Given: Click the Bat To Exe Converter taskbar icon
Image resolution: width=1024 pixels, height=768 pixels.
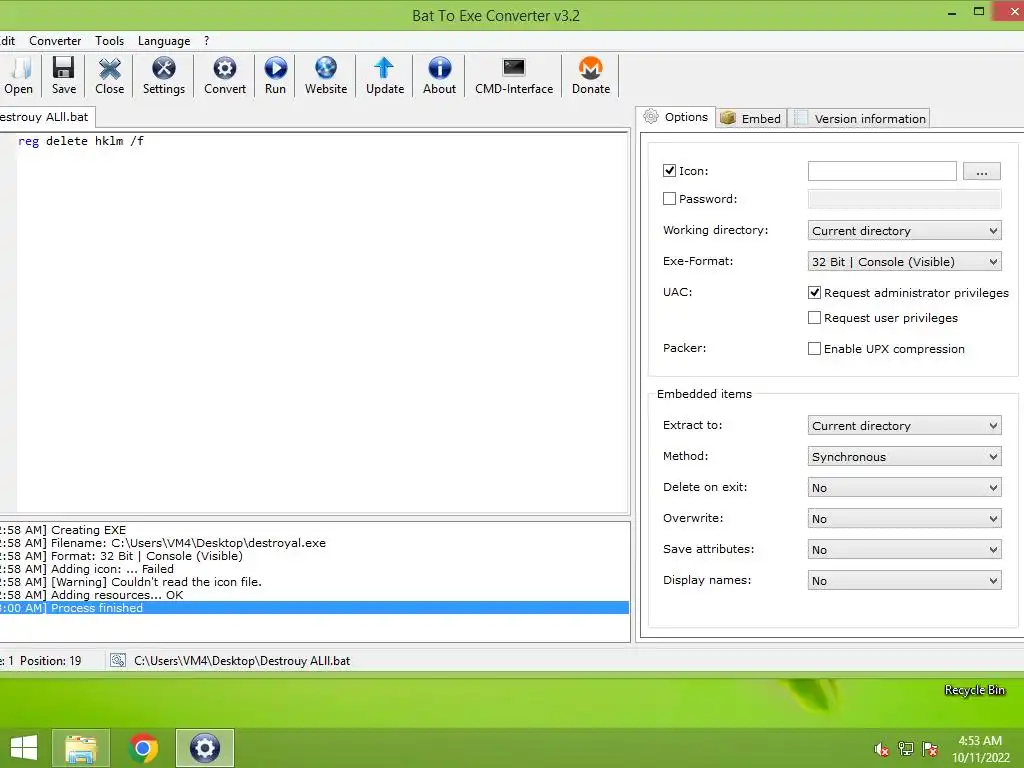Looking at the screenshot, I should (204, 748).
